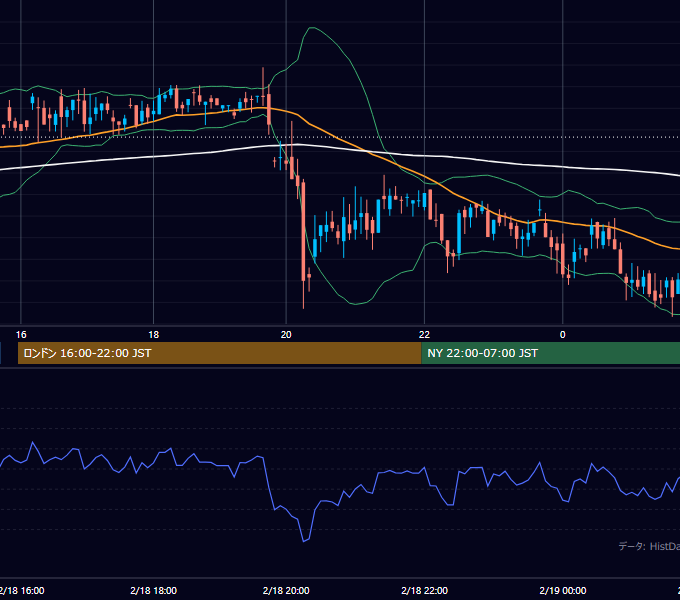Click the 18 hour label on chart axis

click(x=154, y=335)
